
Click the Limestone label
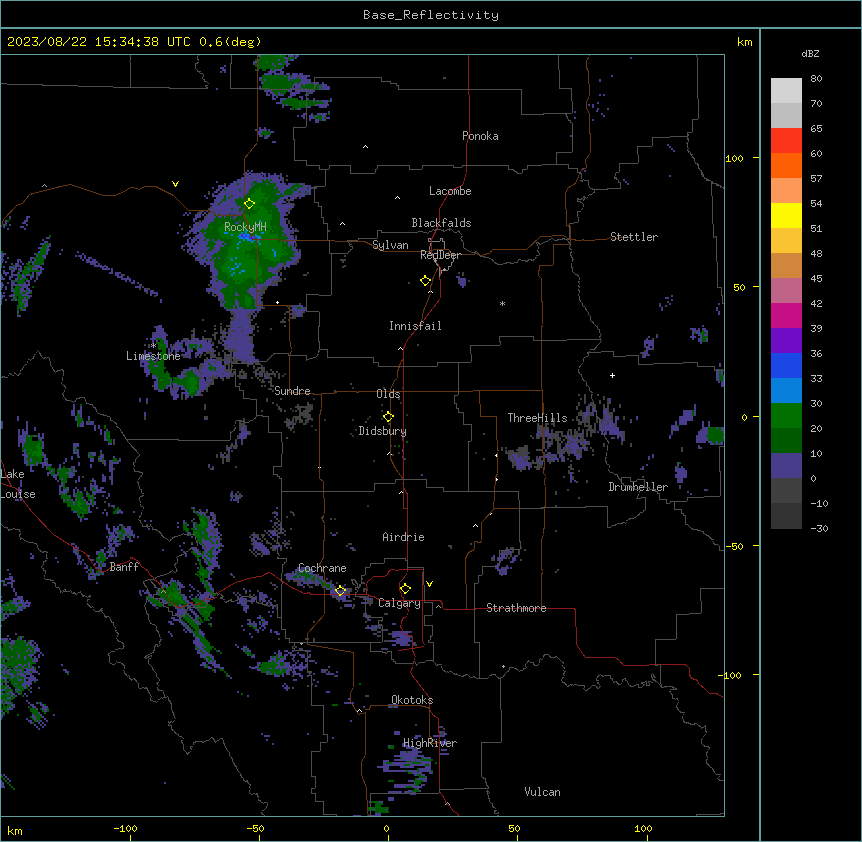153,356
